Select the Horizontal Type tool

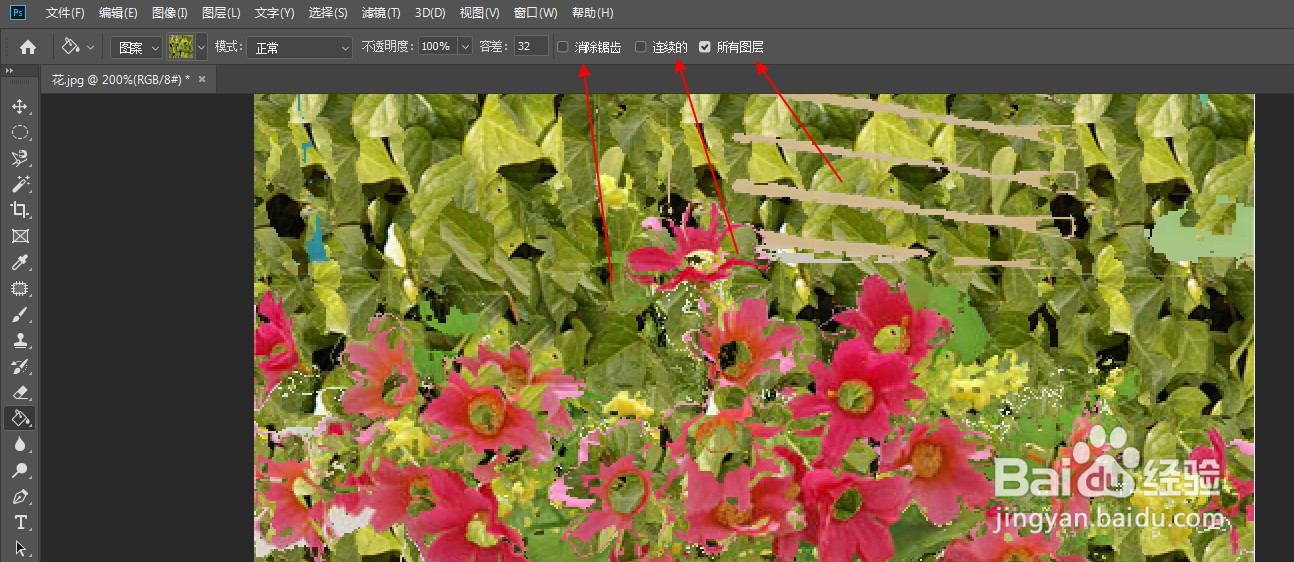click(x=20, y=522)
